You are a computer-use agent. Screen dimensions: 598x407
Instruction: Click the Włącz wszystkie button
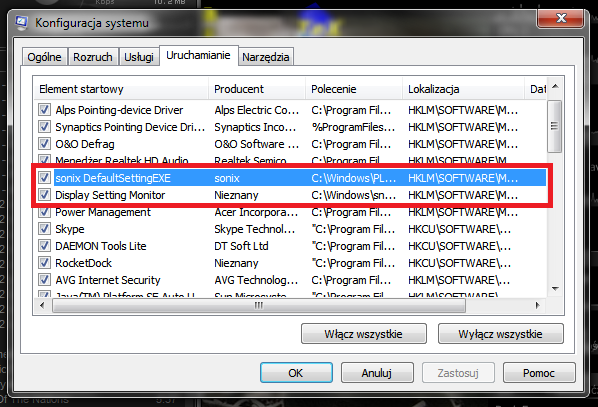363,334
